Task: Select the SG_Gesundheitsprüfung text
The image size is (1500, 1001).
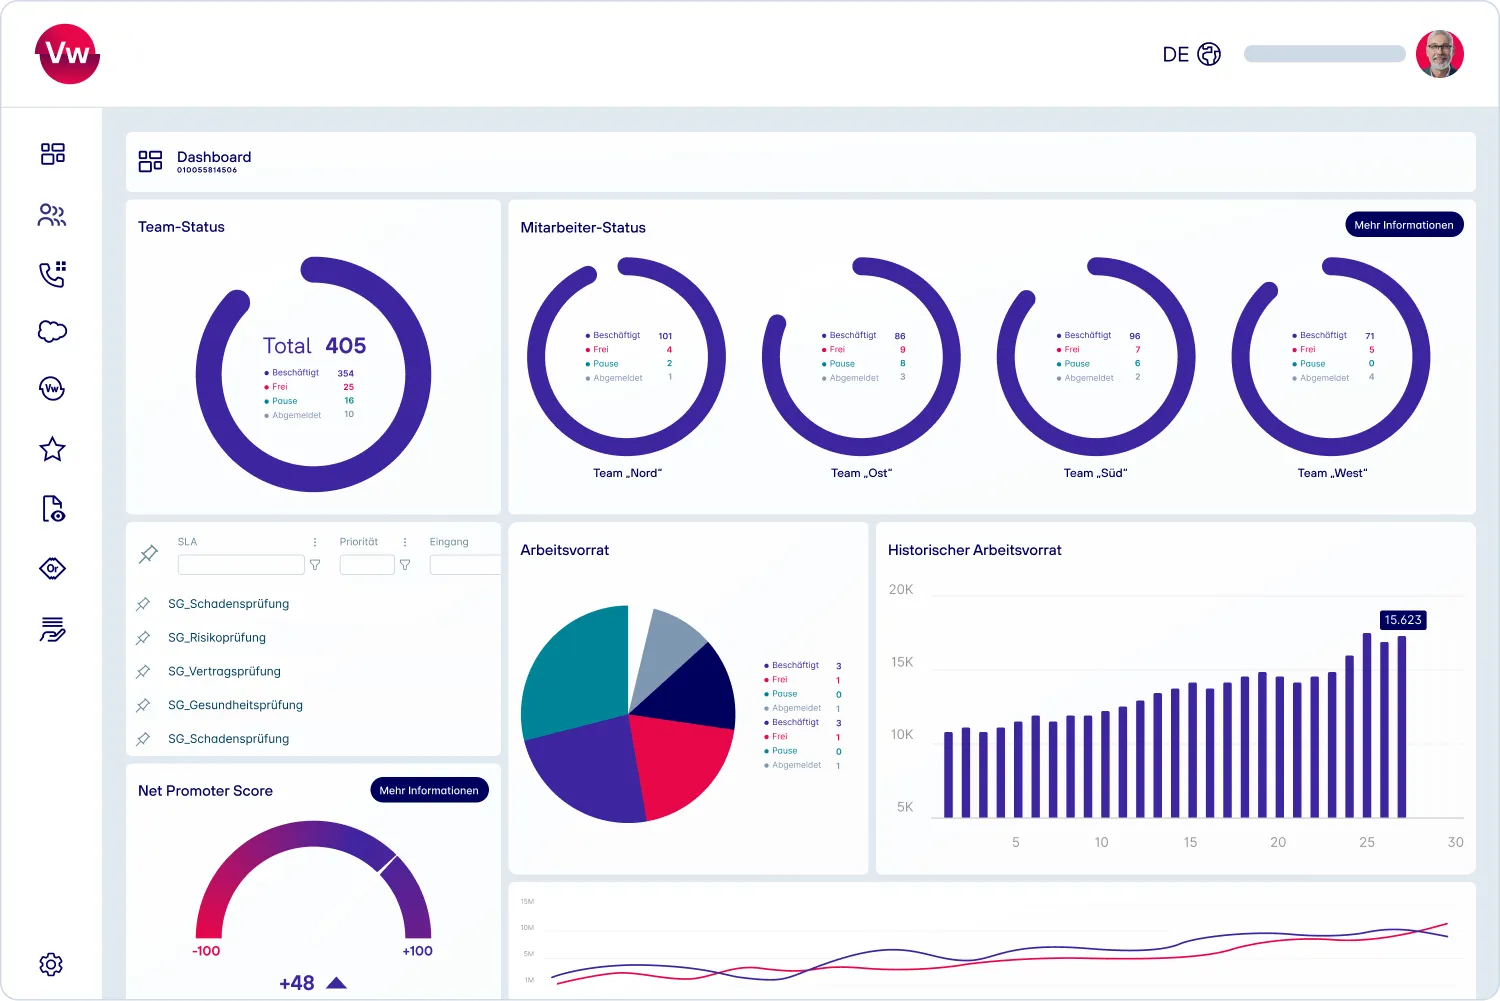Action: click(x=235, y=705)
